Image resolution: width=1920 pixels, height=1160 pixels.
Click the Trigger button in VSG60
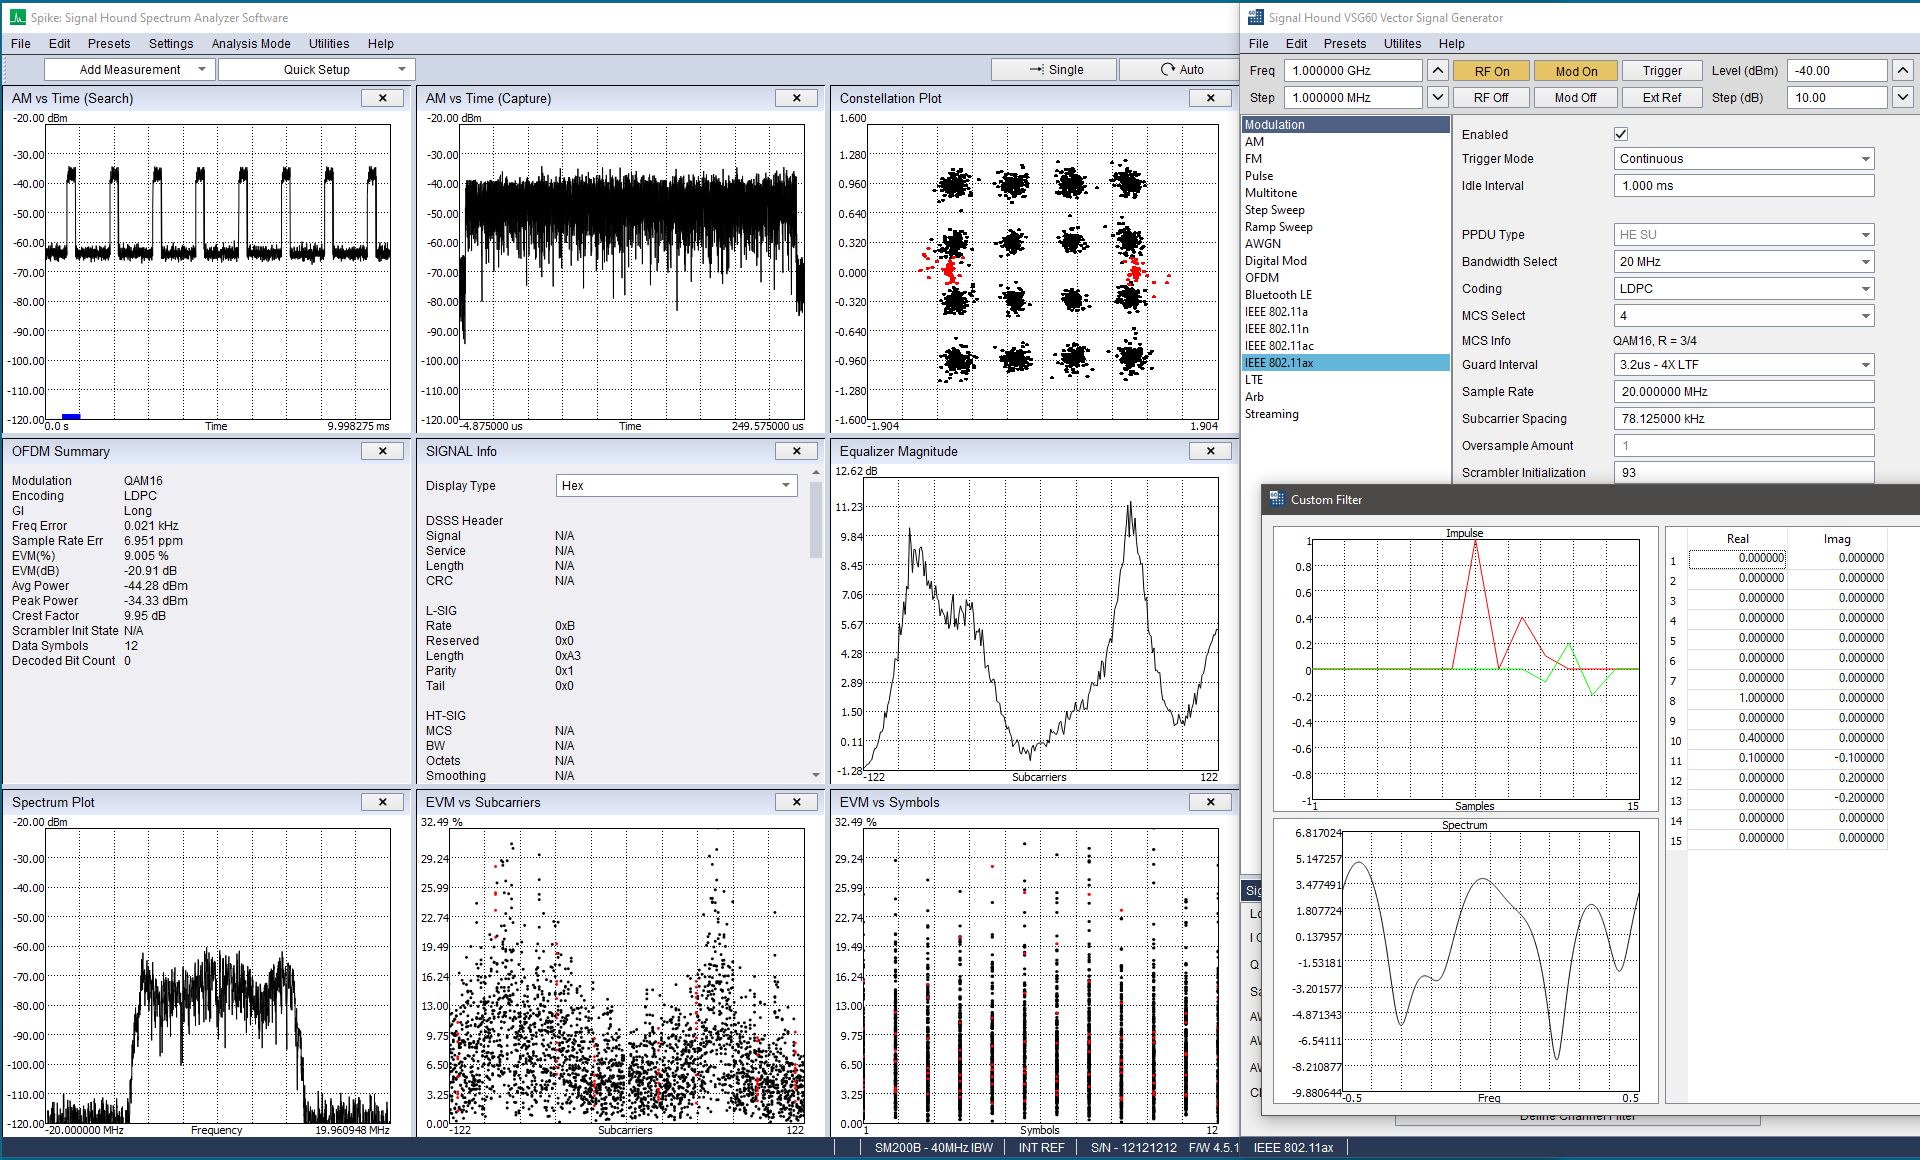[x=1662, y=71]
